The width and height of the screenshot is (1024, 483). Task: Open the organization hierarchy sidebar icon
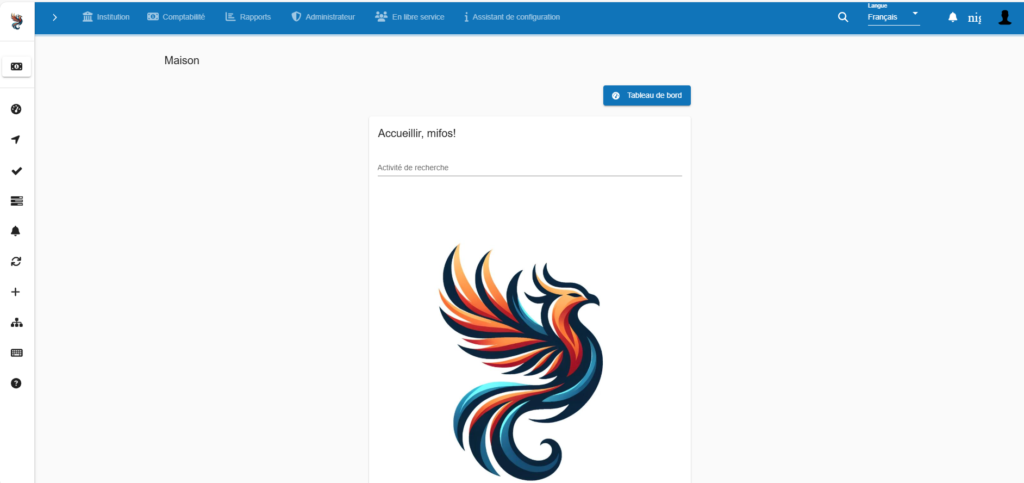click(x=16, y=322)
